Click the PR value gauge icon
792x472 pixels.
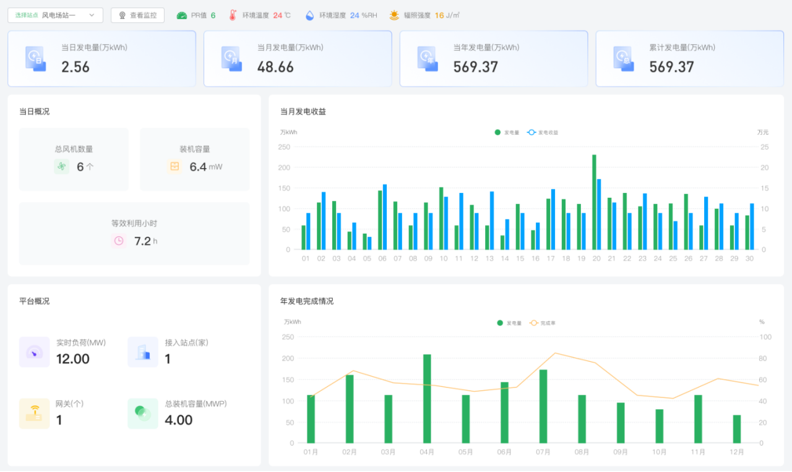pos(182,16)
